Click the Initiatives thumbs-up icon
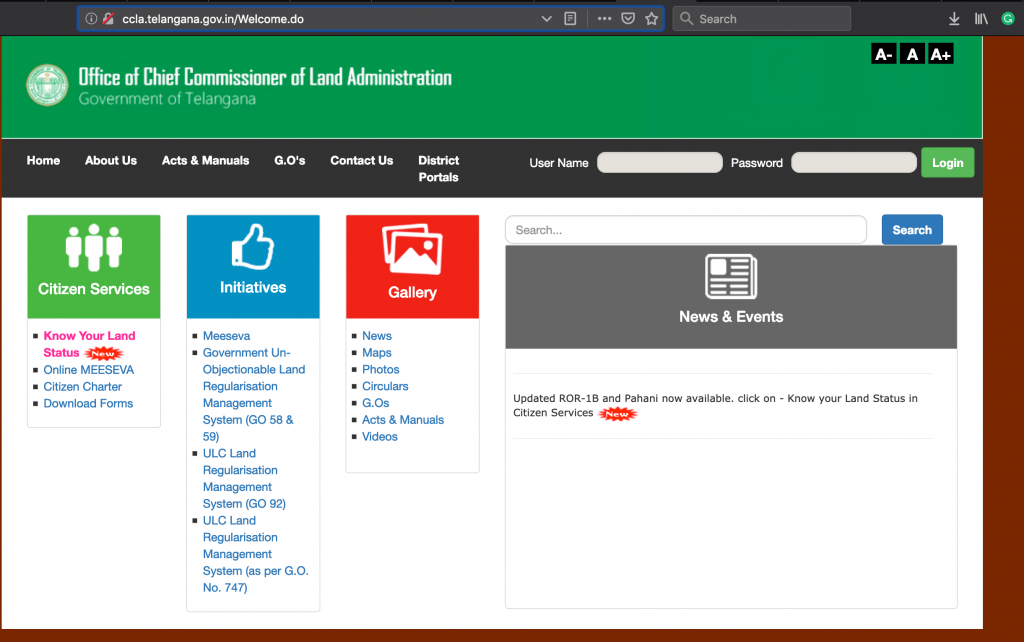This screenshot has height=642, width=1024. 253,247
